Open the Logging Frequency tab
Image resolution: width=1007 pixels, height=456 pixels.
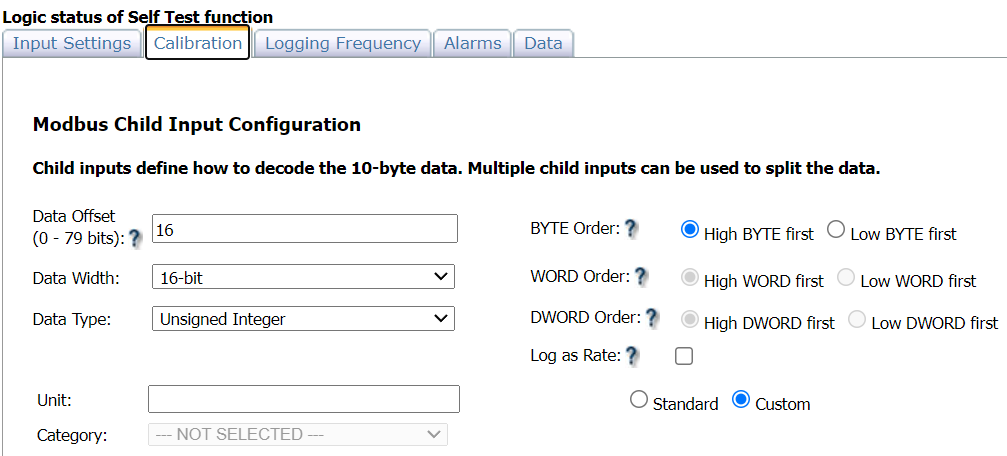coord(342,43)
